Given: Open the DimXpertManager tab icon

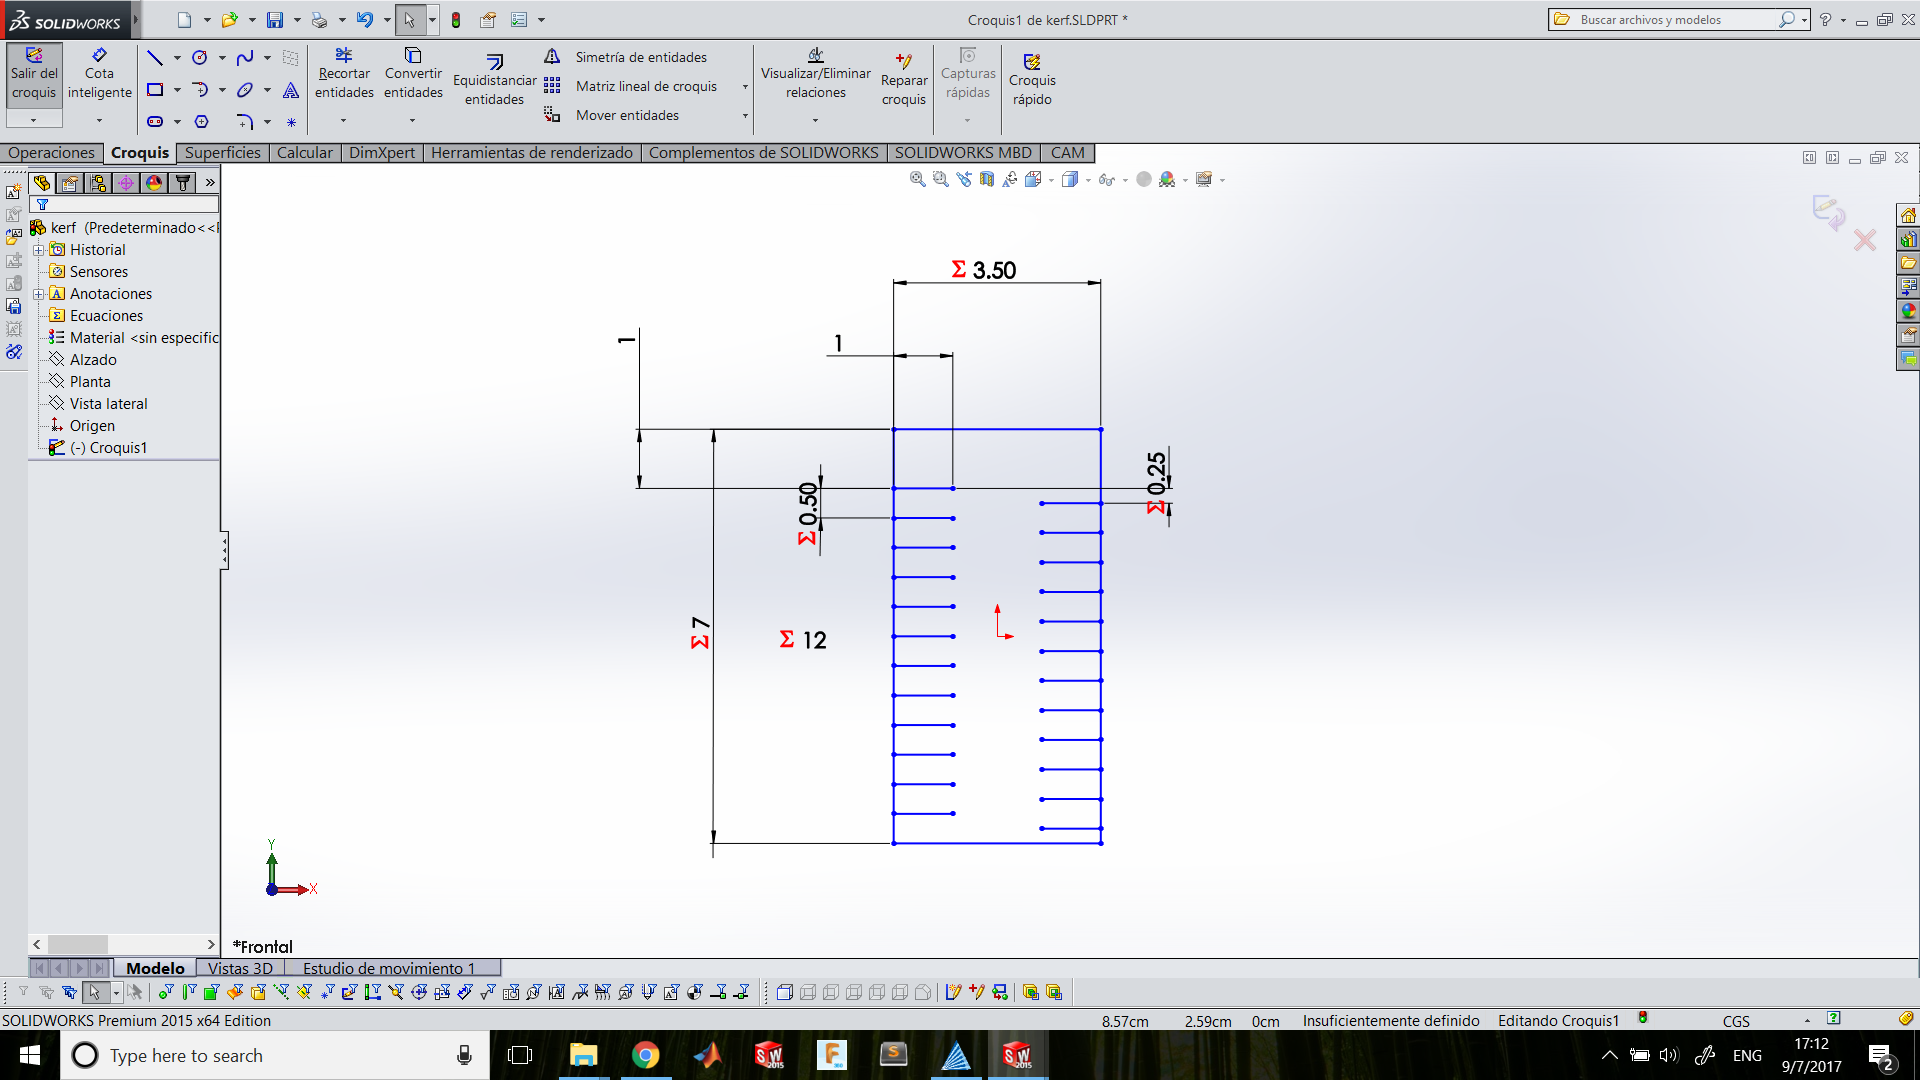Looking at the screenshot, I should [125, 182].
